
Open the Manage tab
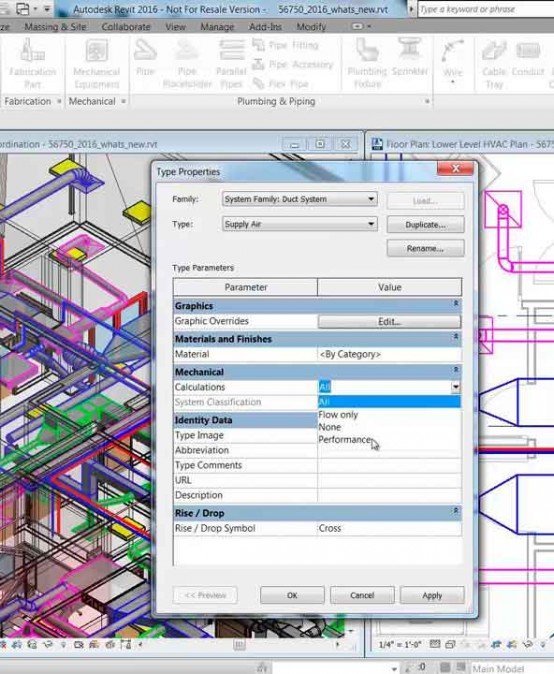217,27
